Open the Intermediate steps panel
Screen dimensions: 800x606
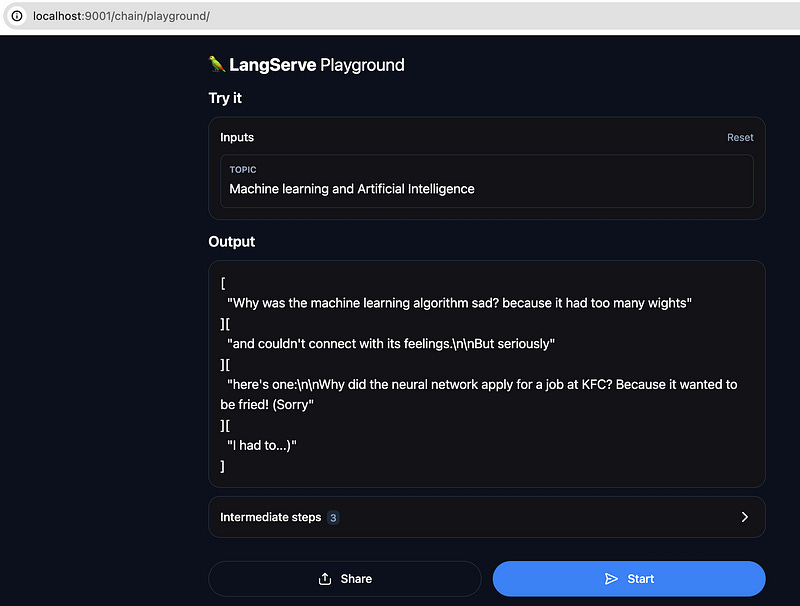click(x=487, y=517)
